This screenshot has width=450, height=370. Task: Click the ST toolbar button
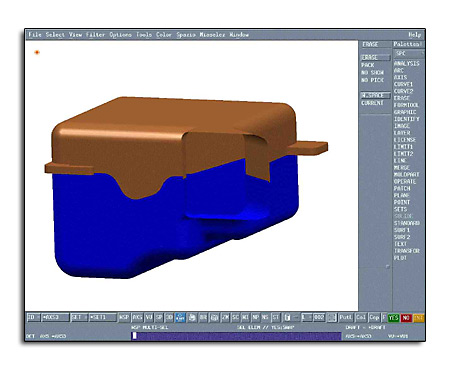(276, 317)
